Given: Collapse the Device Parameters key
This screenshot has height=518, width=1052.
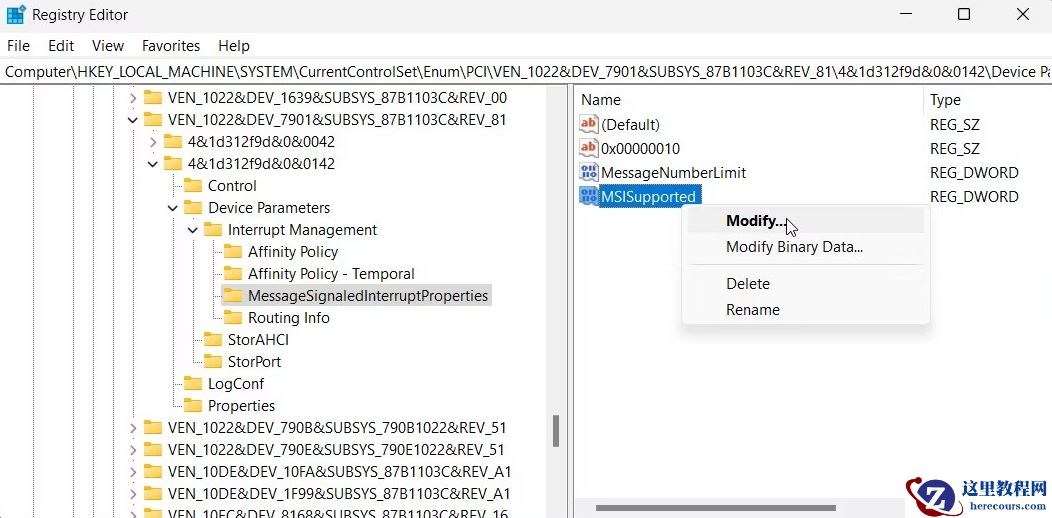Looking at the screenshot, I should click(173, 209).
